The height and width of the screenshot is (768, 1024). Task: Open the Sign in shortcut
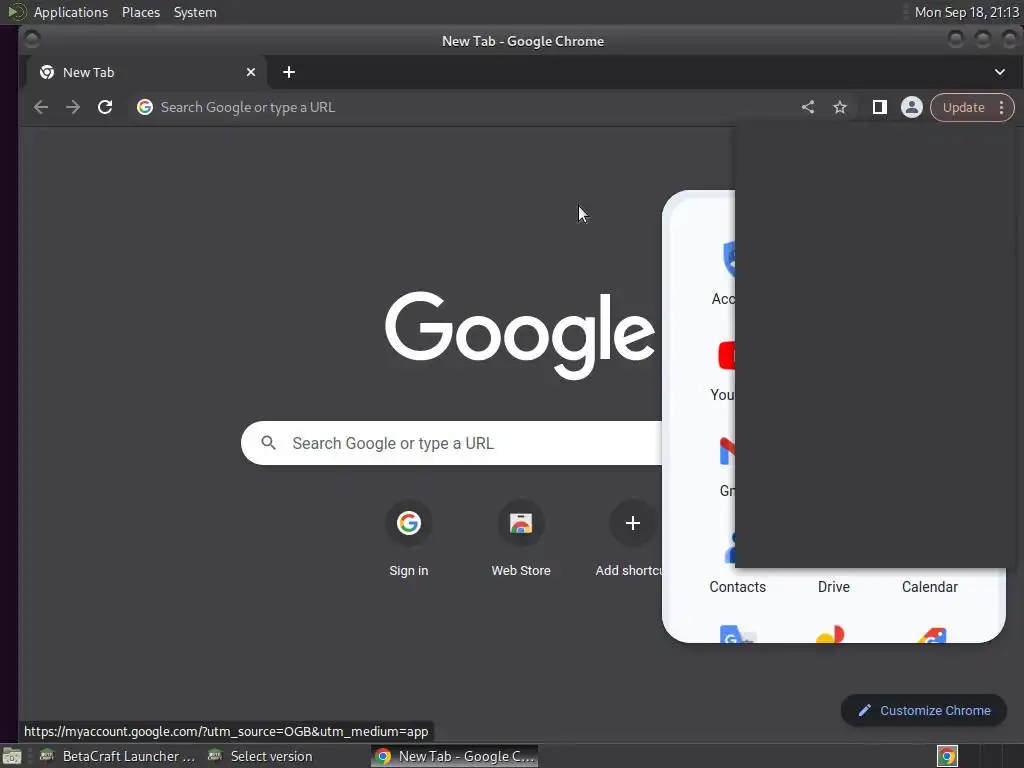409,539
